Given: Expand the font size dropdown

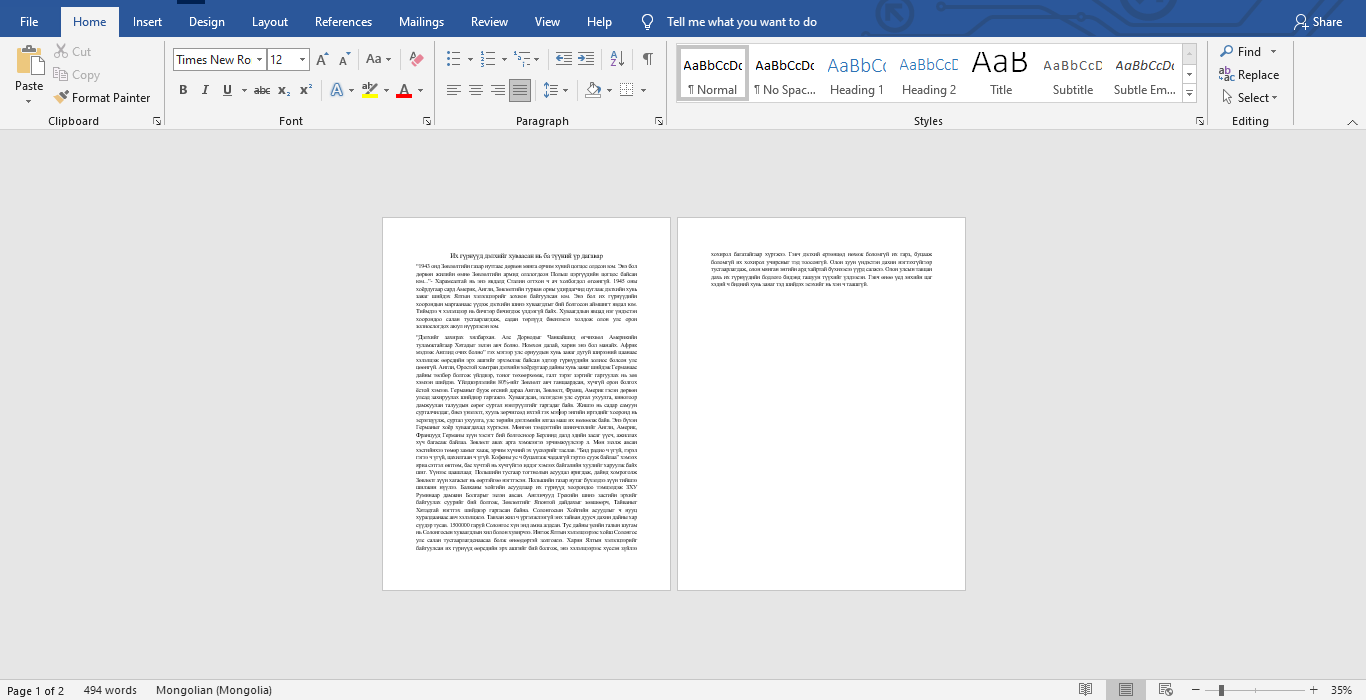Looking at the screenshot, I should [x=303, y=60].
